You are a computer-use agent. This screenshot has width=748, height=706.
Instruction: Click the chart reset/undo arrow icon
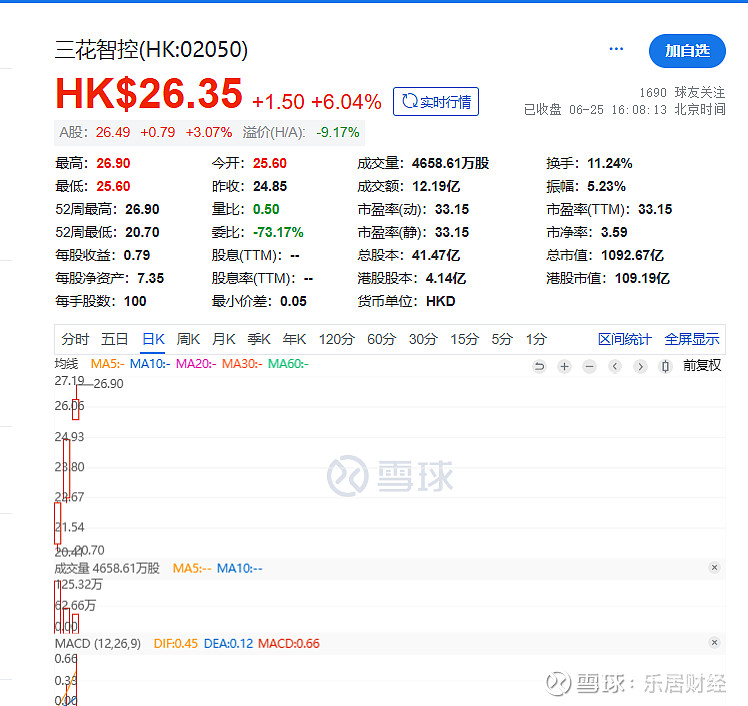[539, 366]
